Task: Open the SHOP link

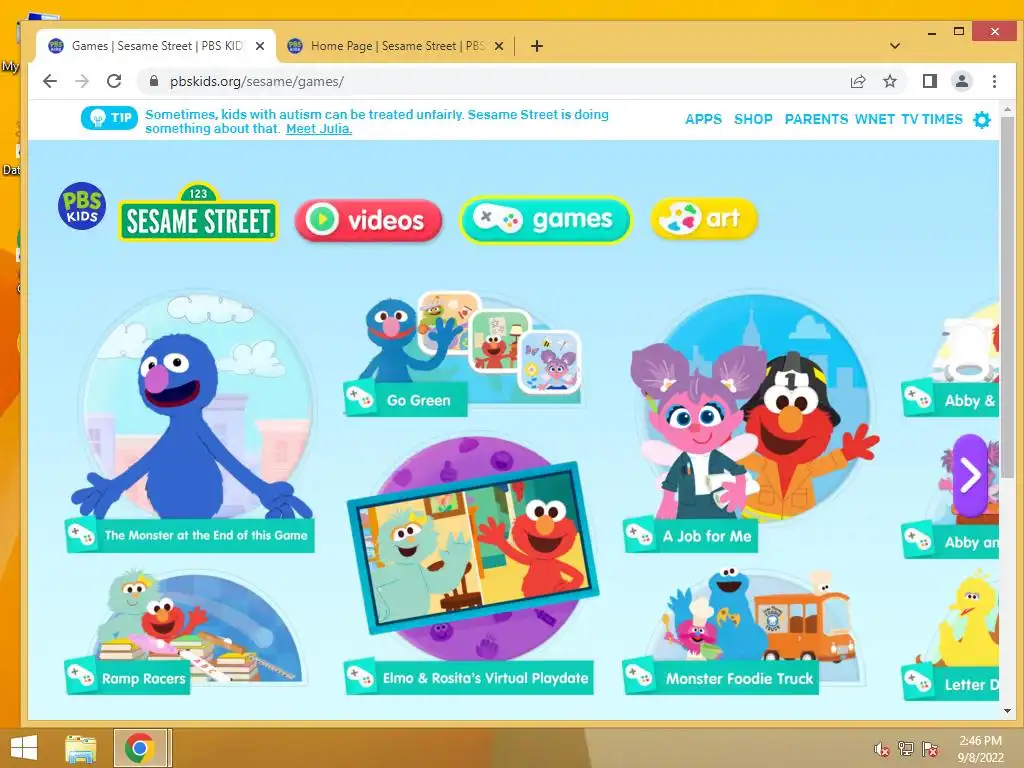Action: click(753, 120)
